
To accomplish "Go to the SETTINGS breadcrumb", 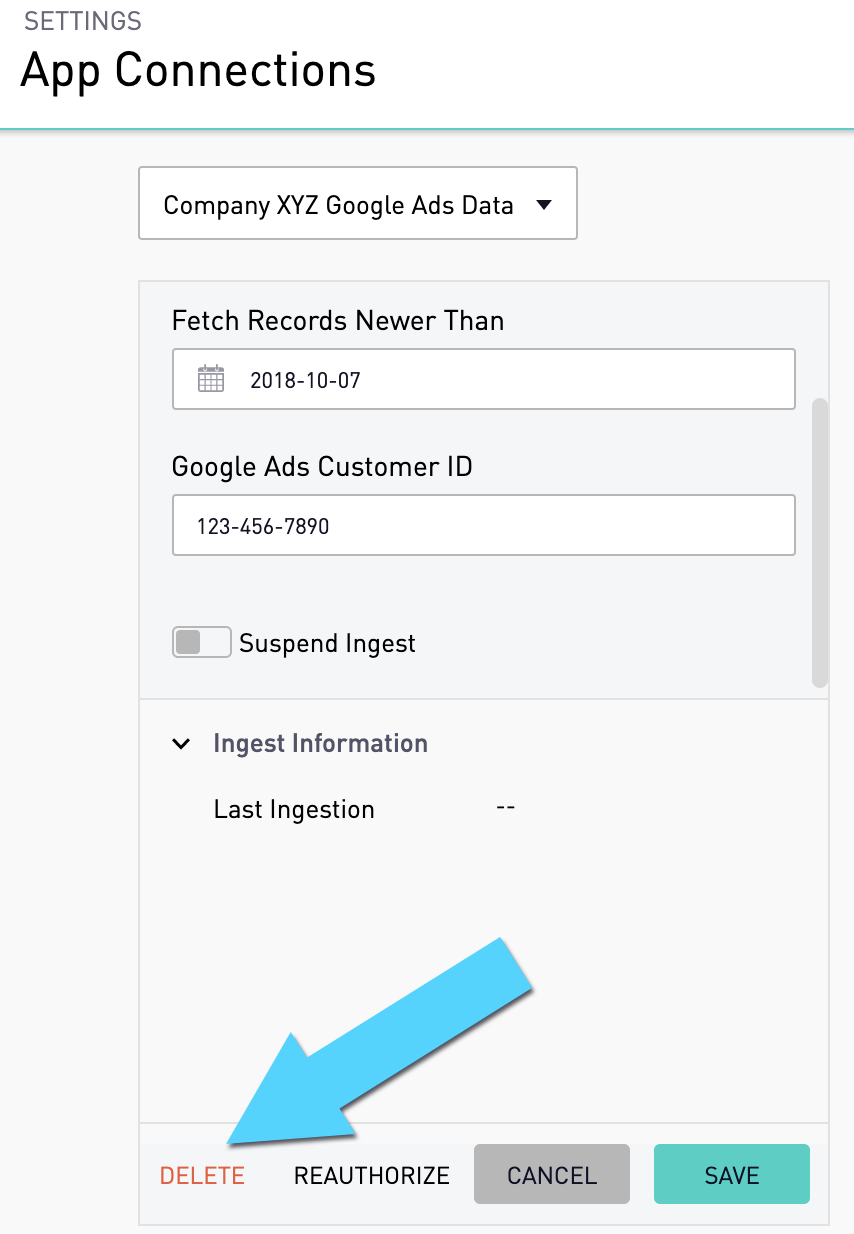I will (x=83, y=21).
